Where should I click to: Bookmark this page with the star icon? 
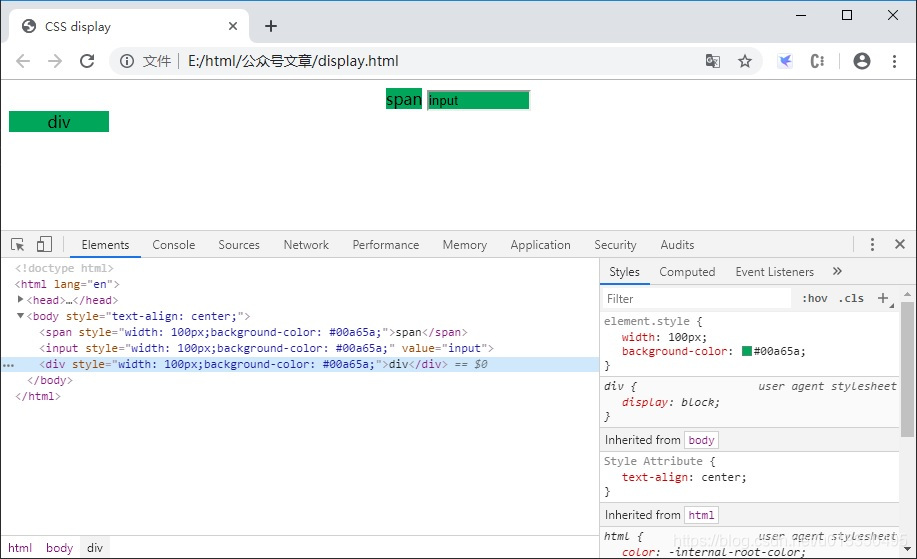coord(744,61)
